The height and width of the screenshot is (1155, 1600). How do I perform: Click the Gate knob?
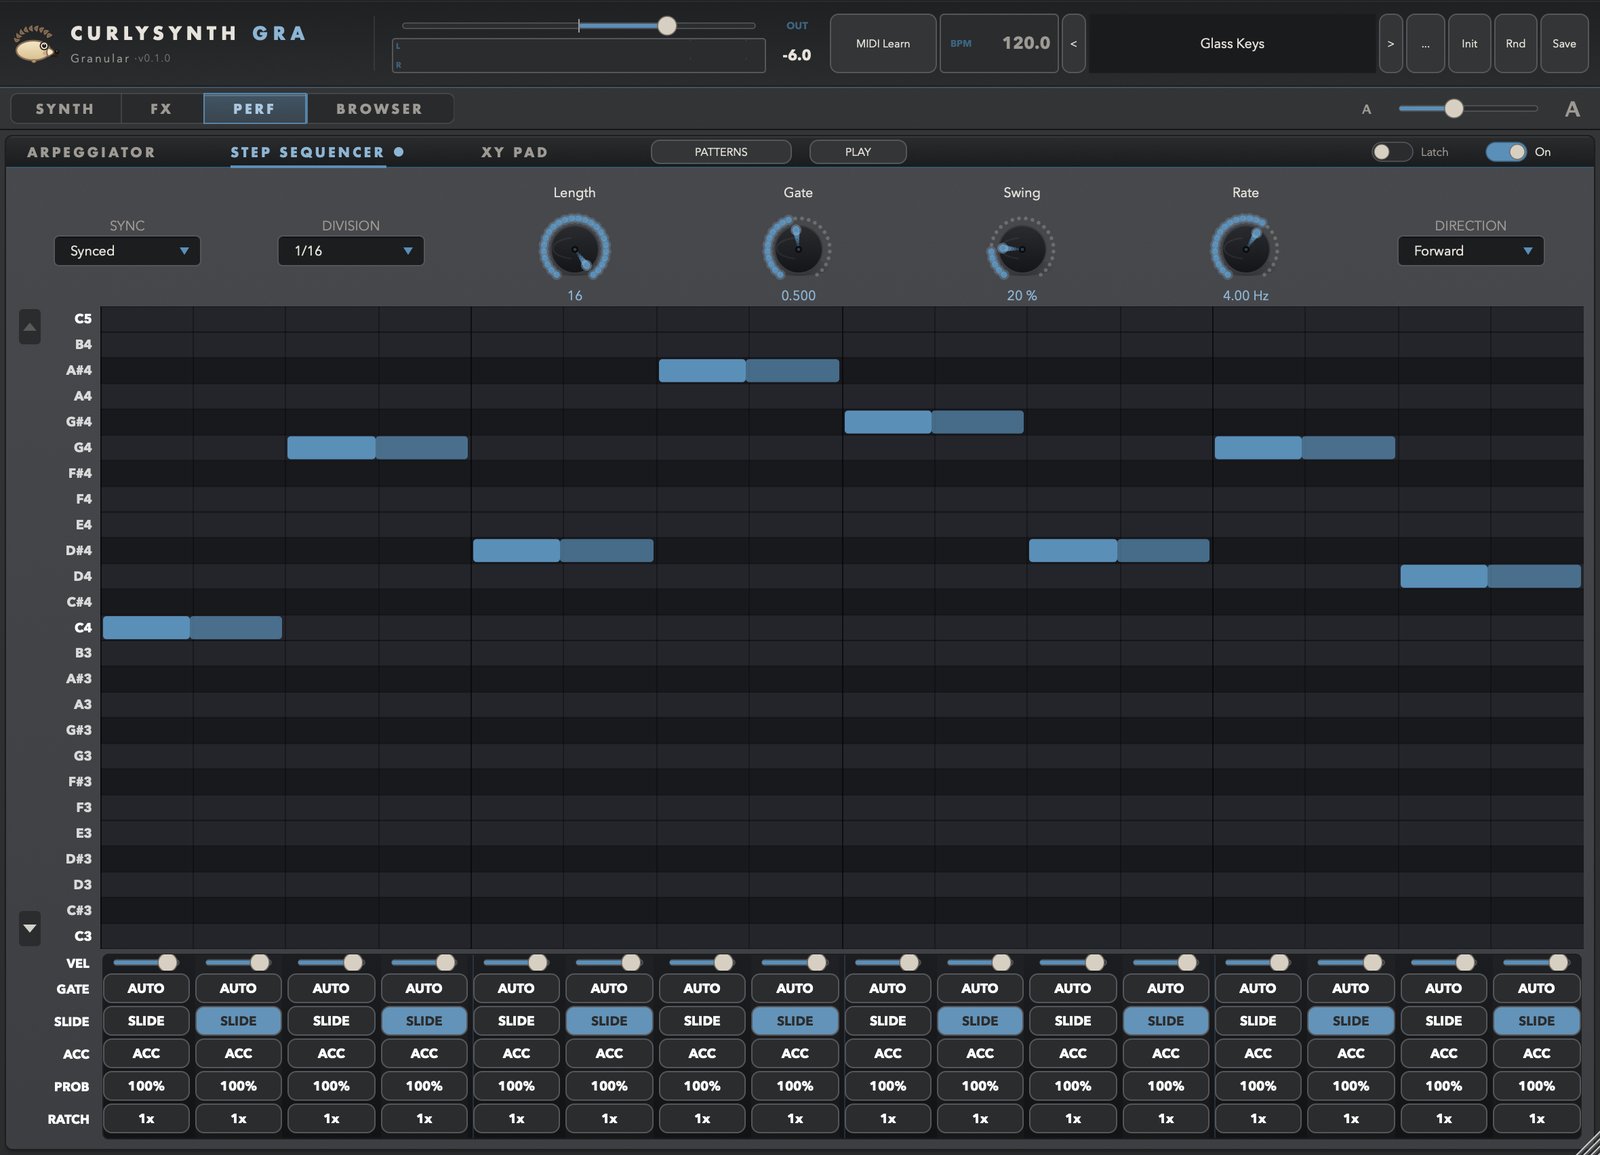798,249
